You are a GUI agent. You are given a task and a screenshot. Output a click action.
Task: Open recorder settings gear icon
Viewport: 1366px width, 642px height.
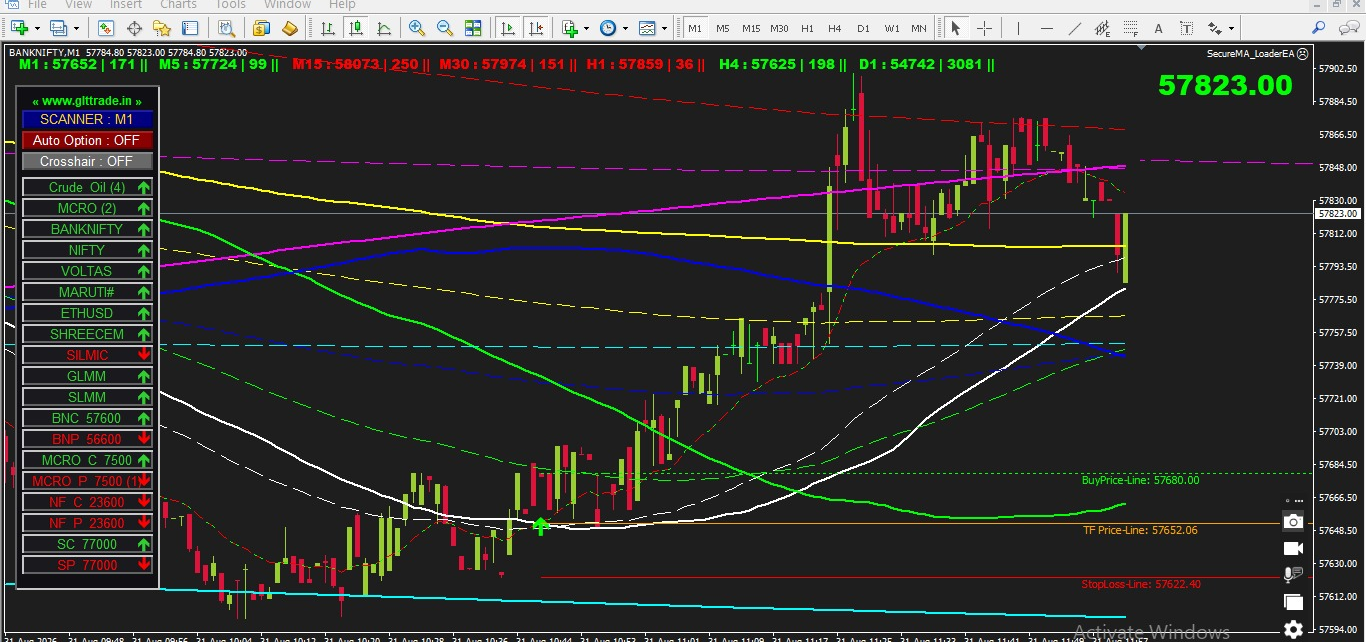click(1293, 629)
